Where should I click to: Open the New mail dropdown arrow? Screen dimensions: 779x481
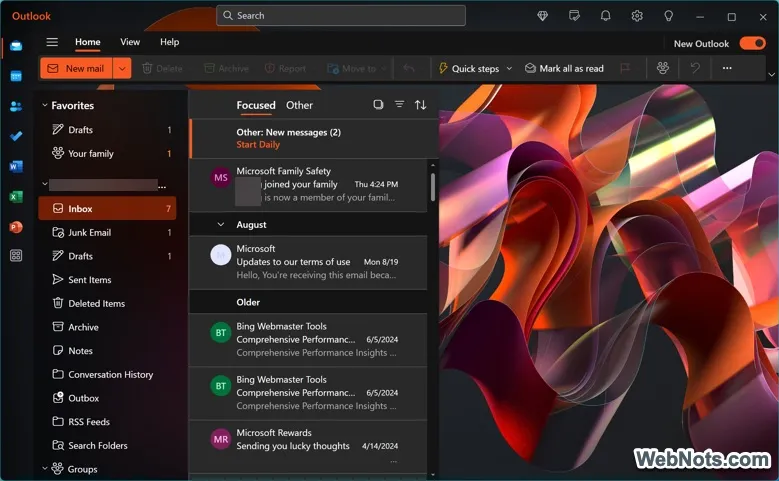point(122,69)
